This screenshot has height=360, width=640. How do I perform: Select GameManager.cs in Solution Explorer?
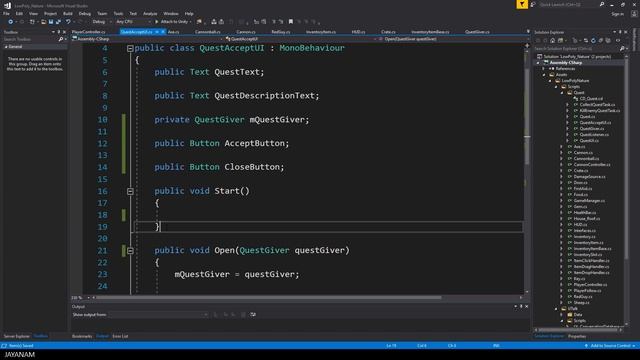(589, 200)
